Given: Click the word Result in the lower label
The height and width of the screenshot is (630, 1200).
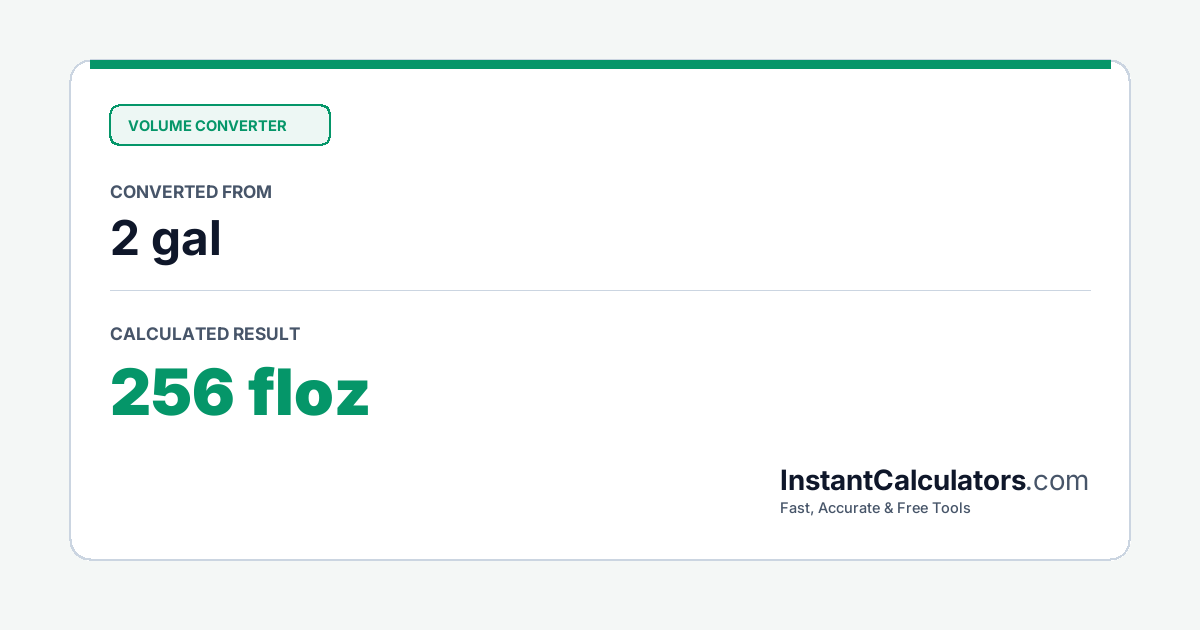Looking at the screenshot, I should [266, 334].
